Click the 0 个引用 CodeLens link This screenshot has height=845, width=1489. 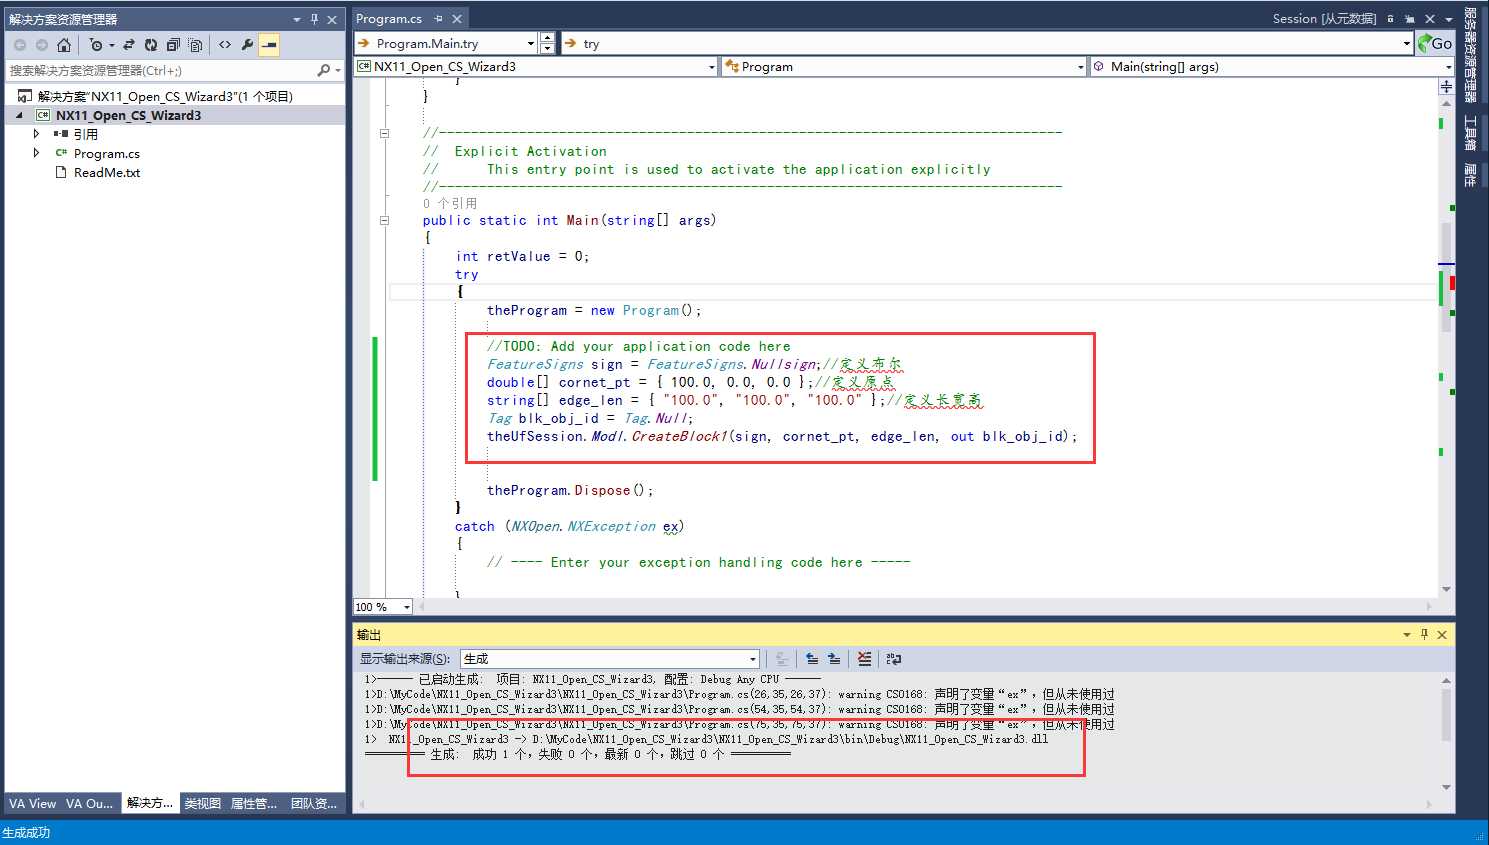point(450,203)
